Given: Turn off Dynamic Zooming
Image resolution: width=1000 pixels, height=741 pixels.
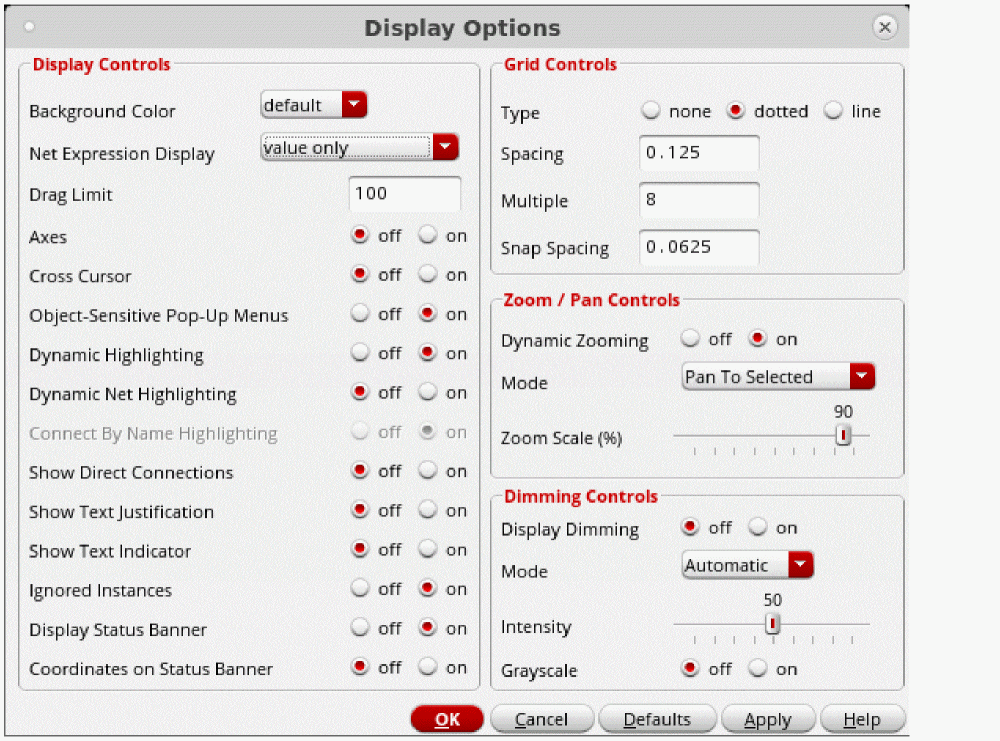Looking at the screenshot, I should [x=690, y=339].
